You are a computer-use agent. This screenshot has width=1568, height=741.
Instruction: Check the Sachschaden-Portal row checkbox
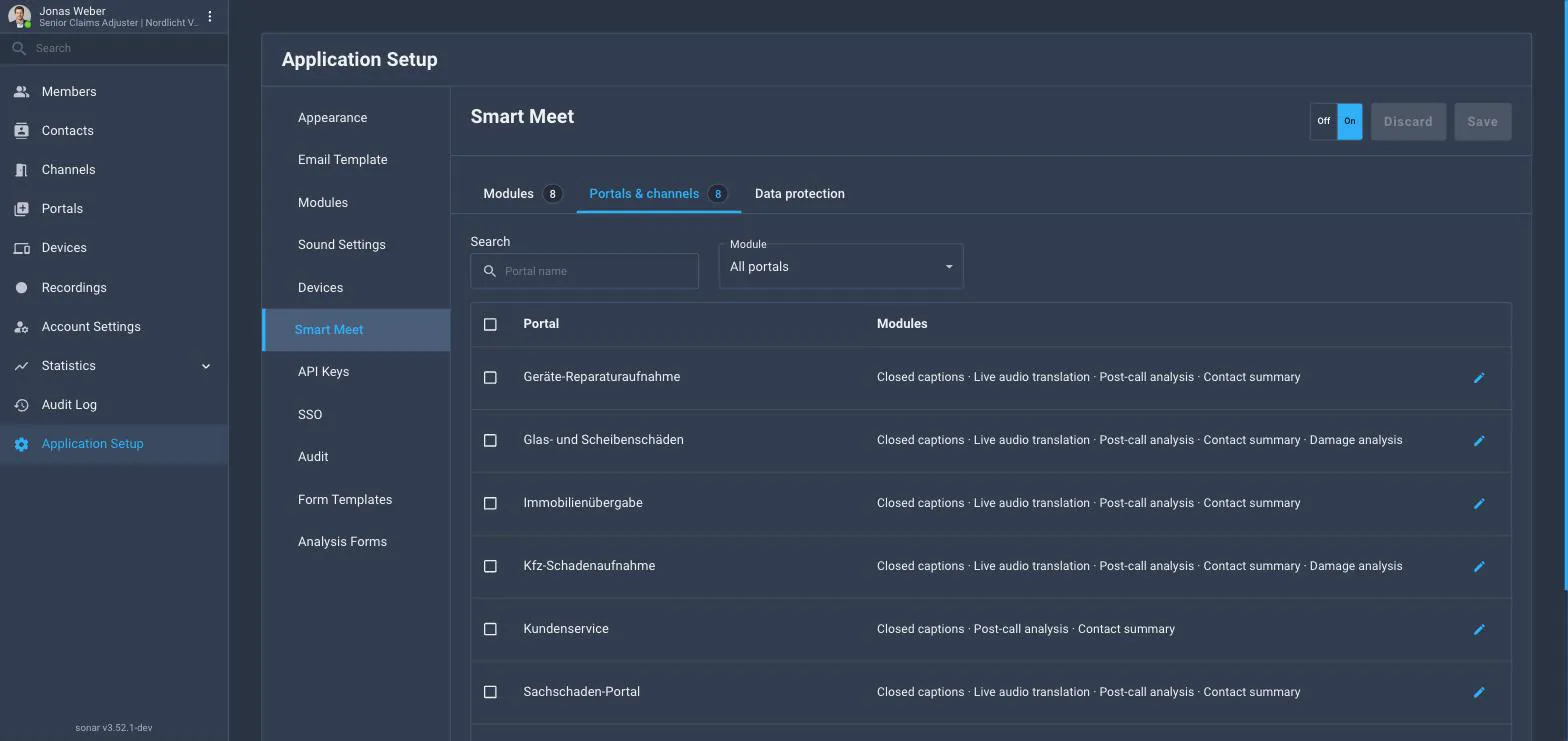click(x=490, y=693)
